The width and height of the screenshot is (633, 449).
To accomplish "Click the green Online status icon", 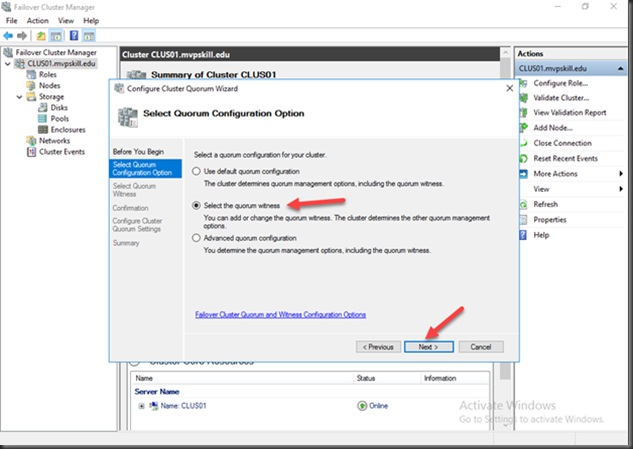I will tap(362, 406).
